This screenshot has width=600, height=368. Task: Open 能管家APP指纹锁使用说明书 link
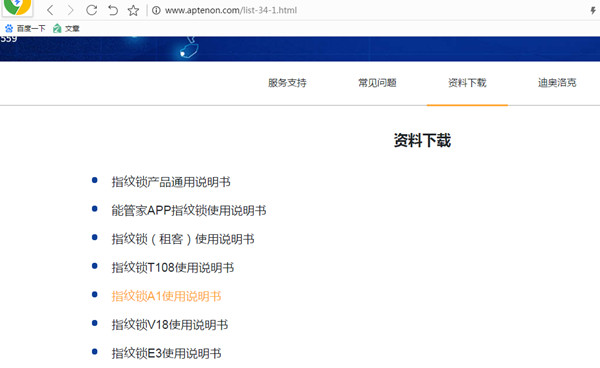[x=189, y=210]
